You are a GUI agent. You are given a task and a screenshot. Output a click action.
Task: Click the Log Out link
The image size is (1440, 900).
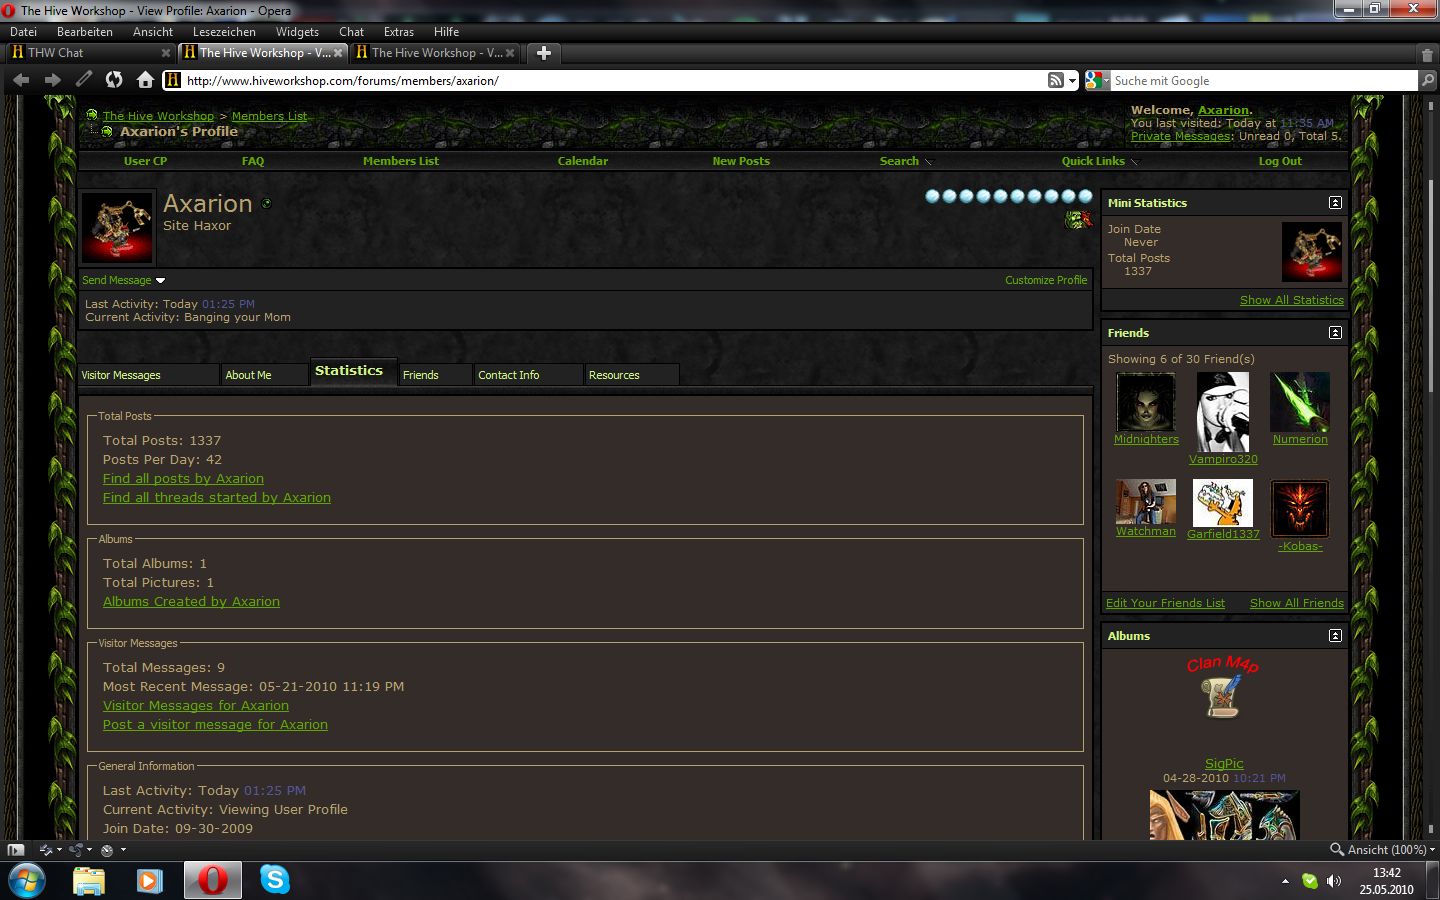pyautogui.click(x=1280, y=161)
